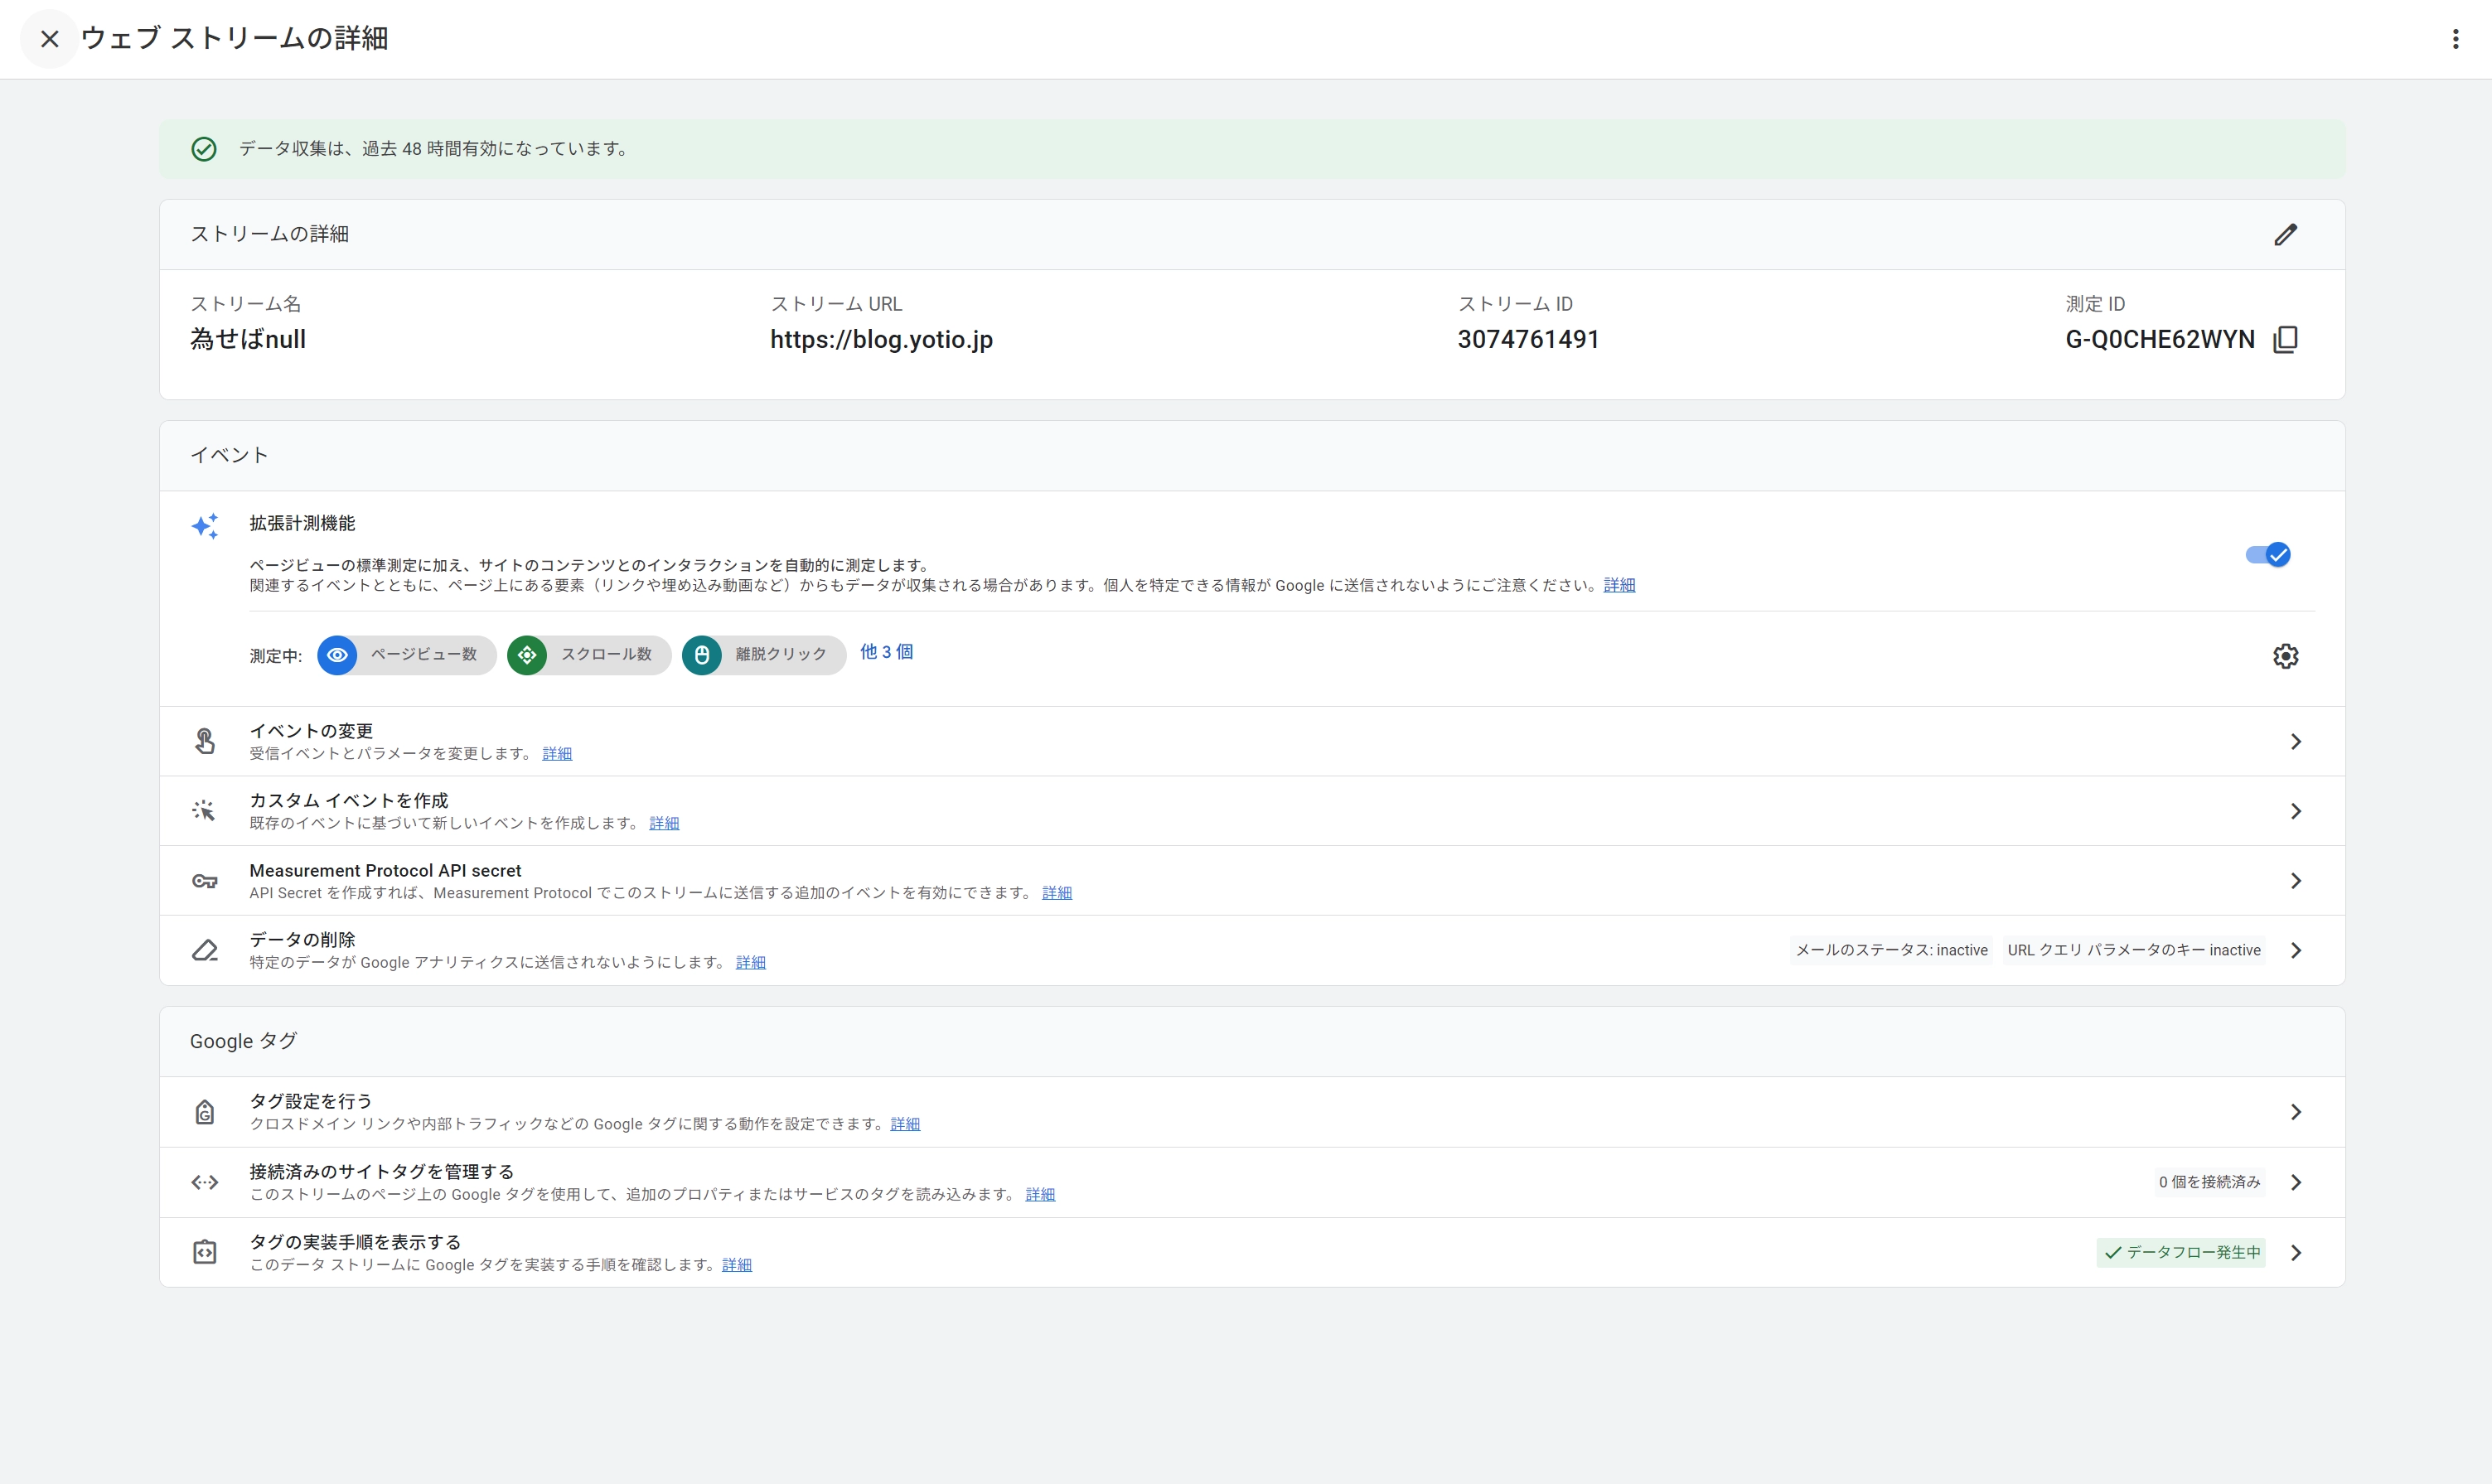Click the green checkmark data collection status icon
2492x1484 pixels.
click(204, 149)
